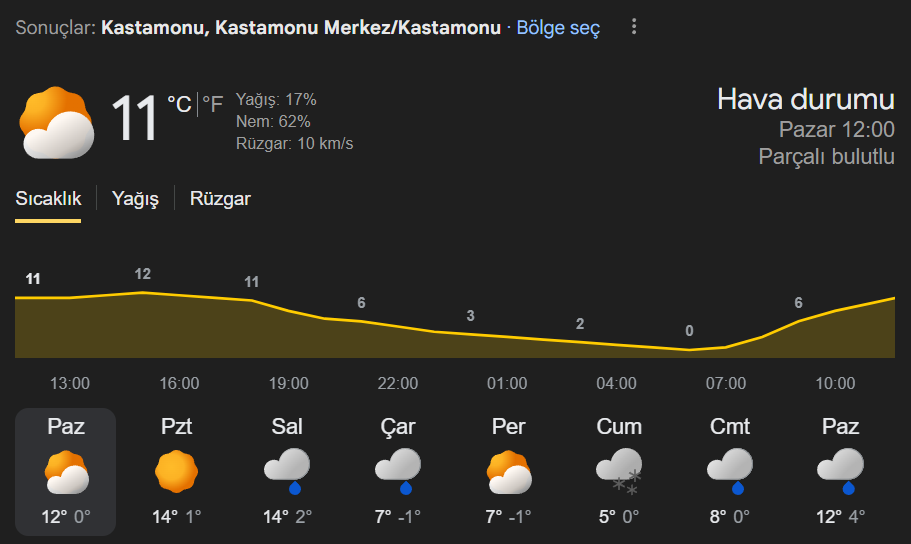The height and width of the screenshot is (544, 911).
Task: Select Cmt rain forecast icon
Action: tap(730, 472)
